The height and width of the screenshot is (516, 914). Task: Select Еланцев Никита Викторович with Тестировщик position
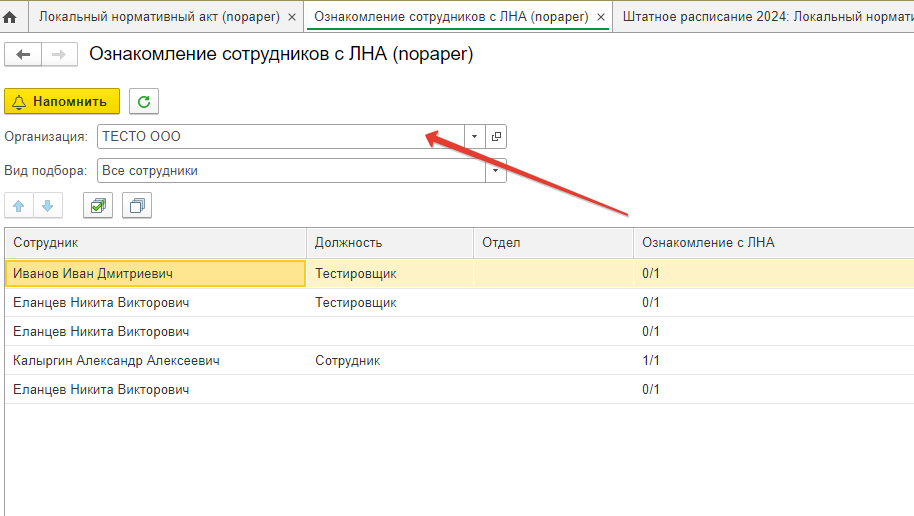click(459, 303)
